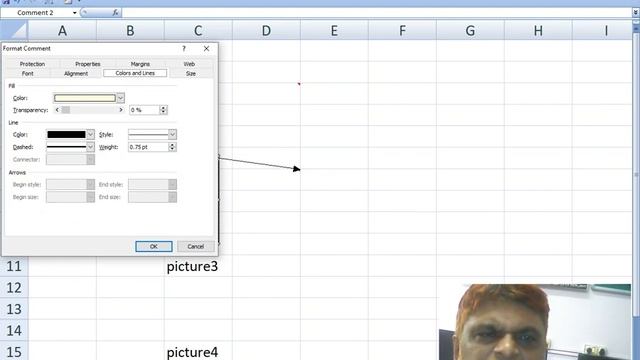
Task: Open the Fill Color dropdown
Action: [x=120, y=98]
